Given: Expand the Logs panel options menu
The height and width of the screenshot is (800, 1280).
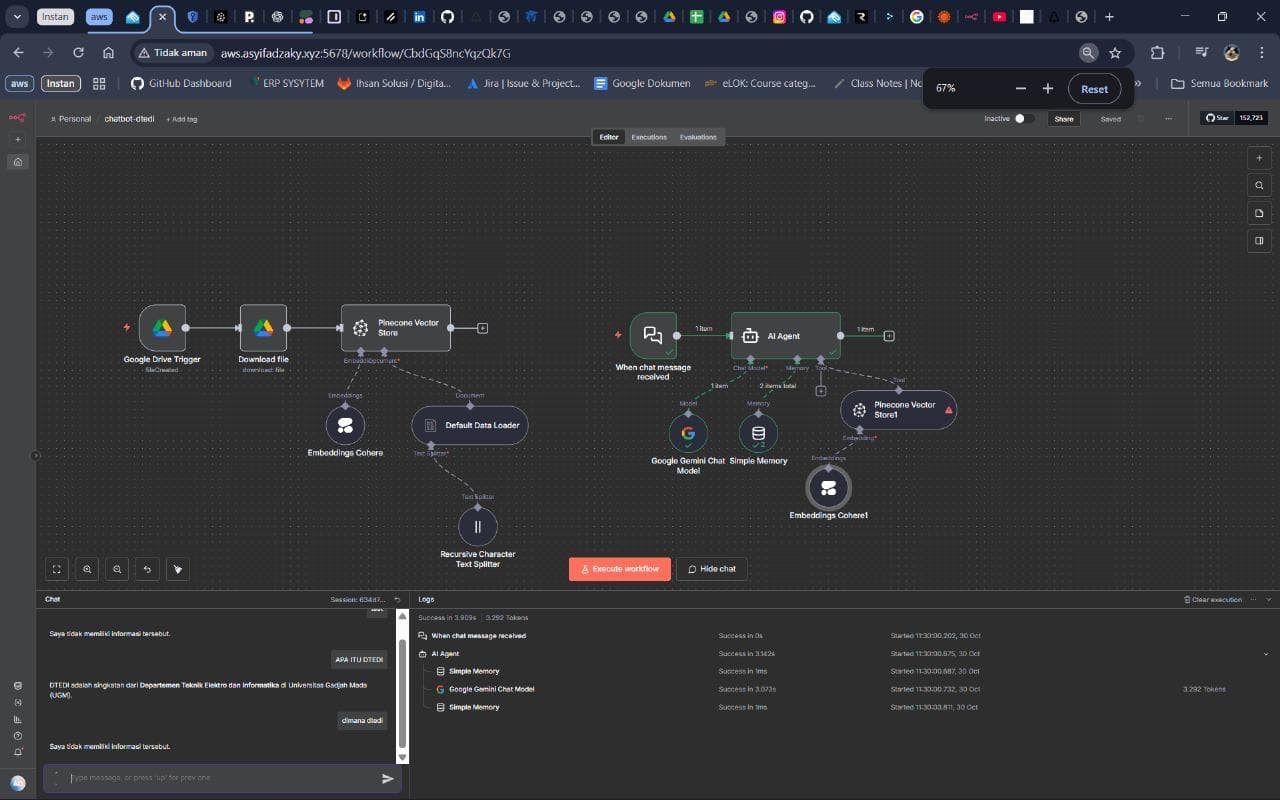Looking at the screenshot, I should pos(1253,598).
